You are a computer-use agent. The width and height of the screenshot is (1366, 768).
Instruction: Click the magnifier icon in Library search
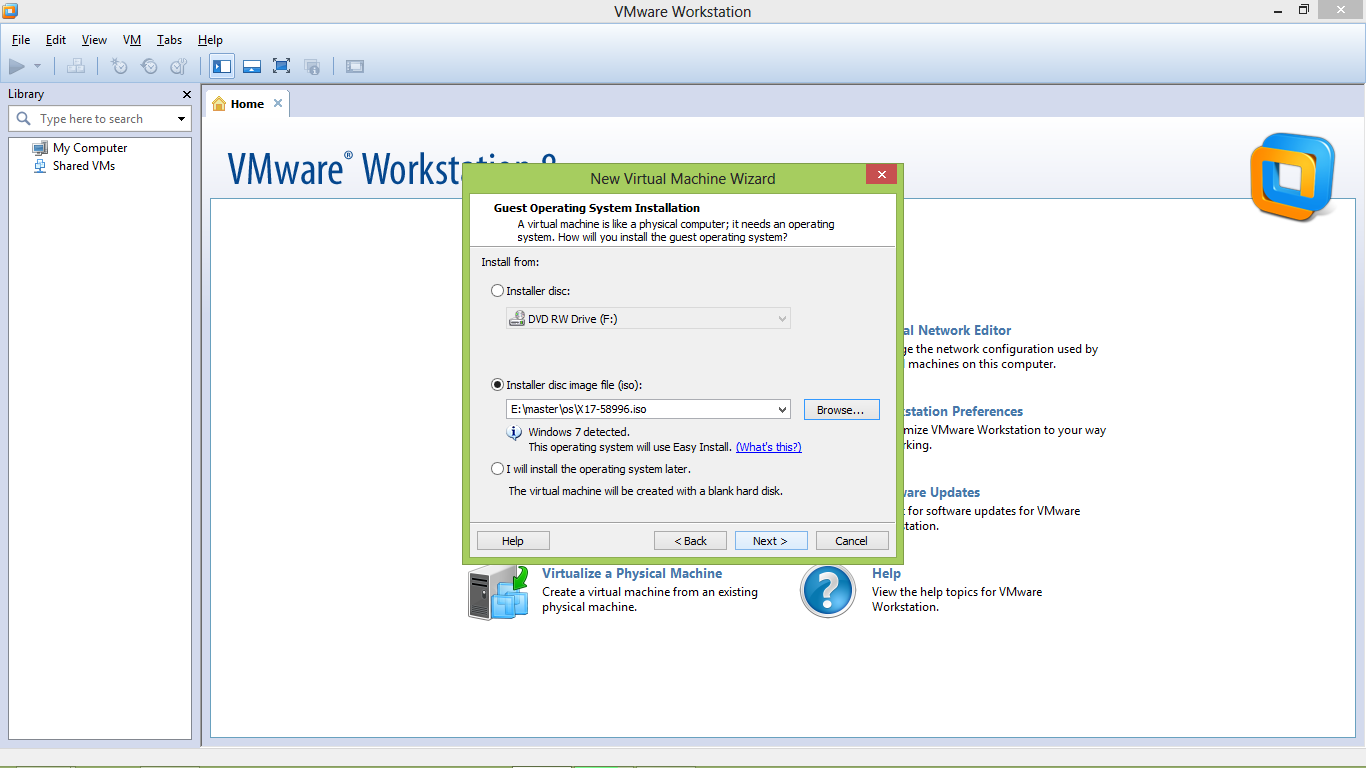[24, 119]
